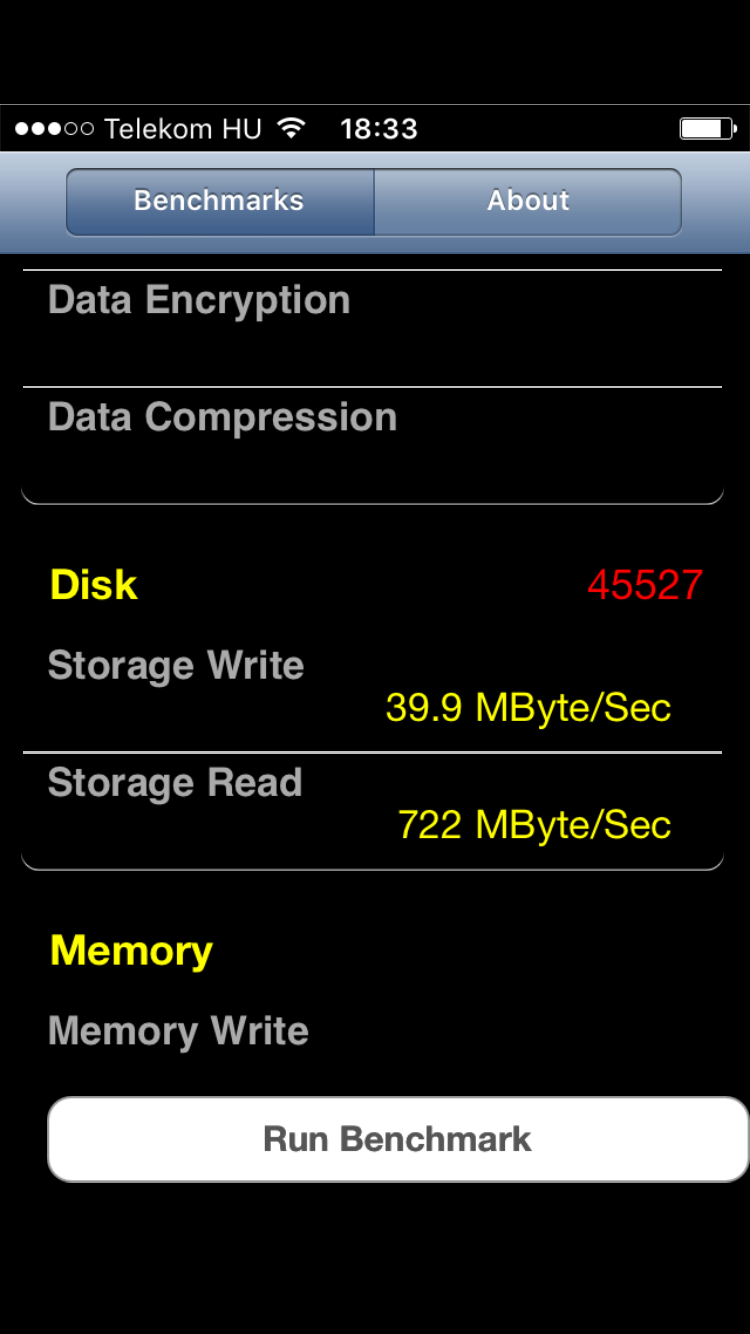This screenshot has width=750, height=1334.
Task: Tap the 722 MByte/Sec read result
Action: coord(534,825)
